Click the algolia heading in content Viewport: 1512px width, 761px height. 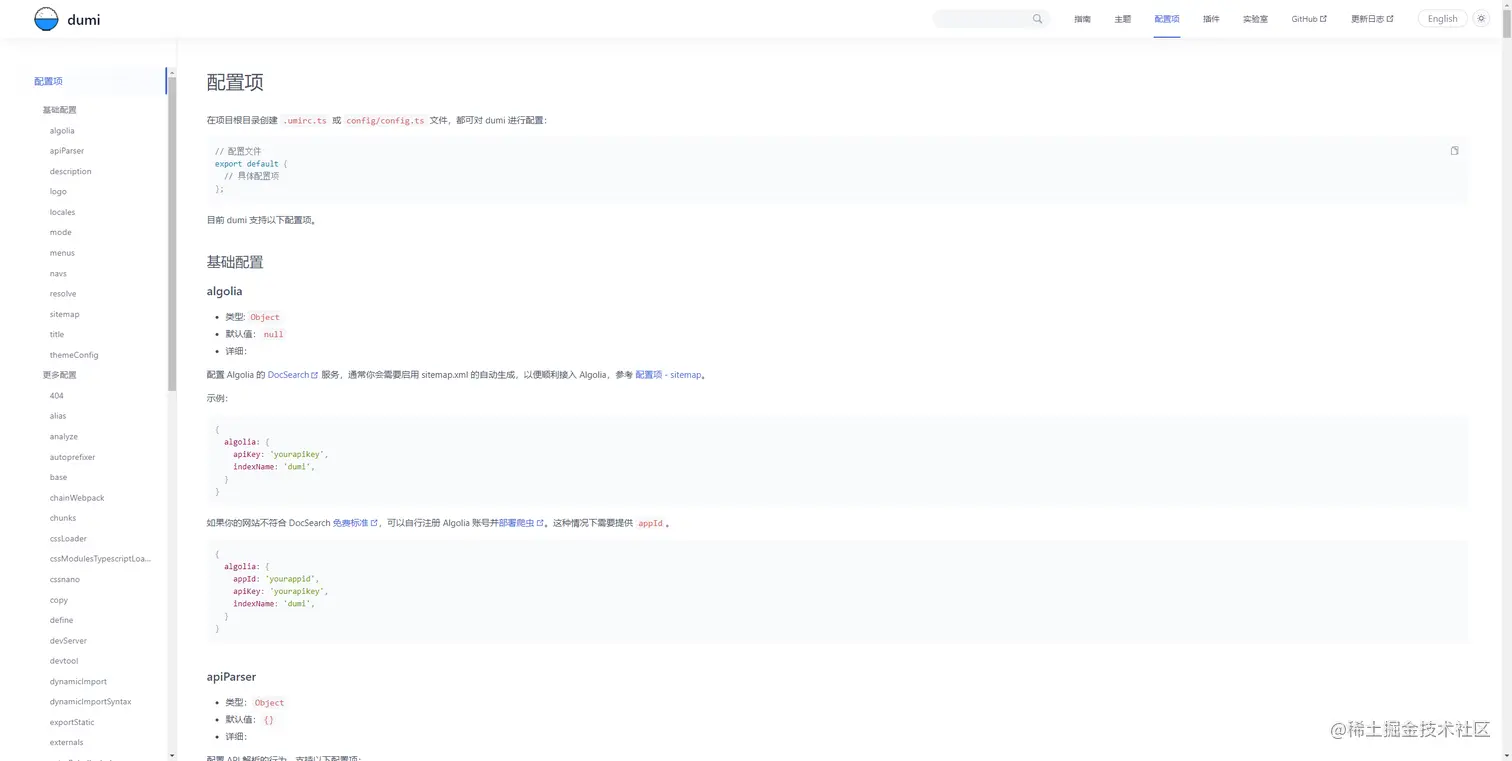[x=225, y=291]
